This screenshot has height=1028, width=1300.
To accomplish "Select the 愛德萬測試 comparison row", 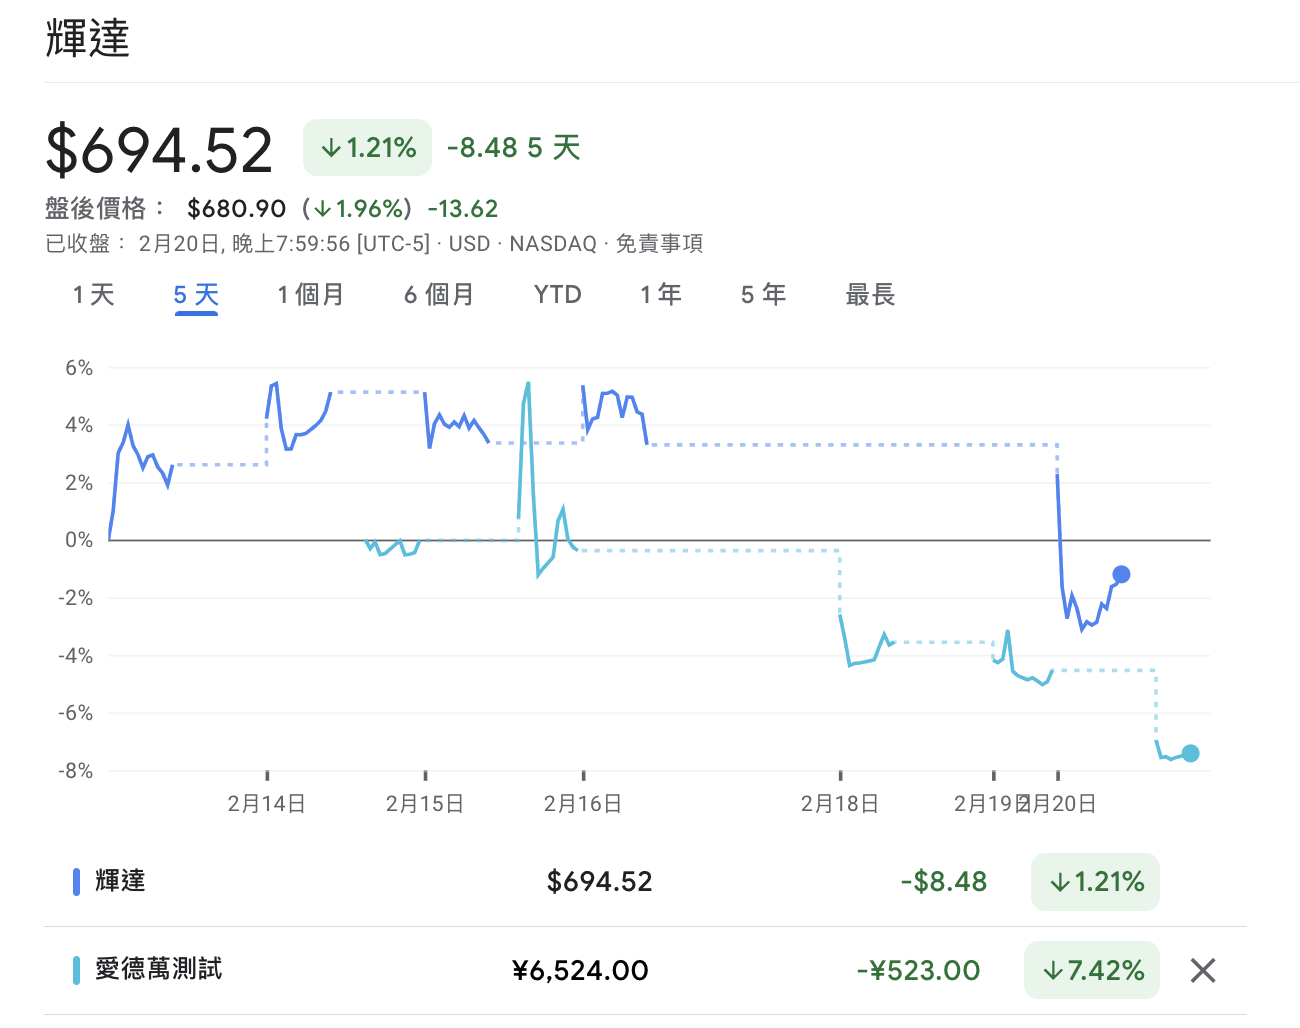I will click(x=159, y=969).
